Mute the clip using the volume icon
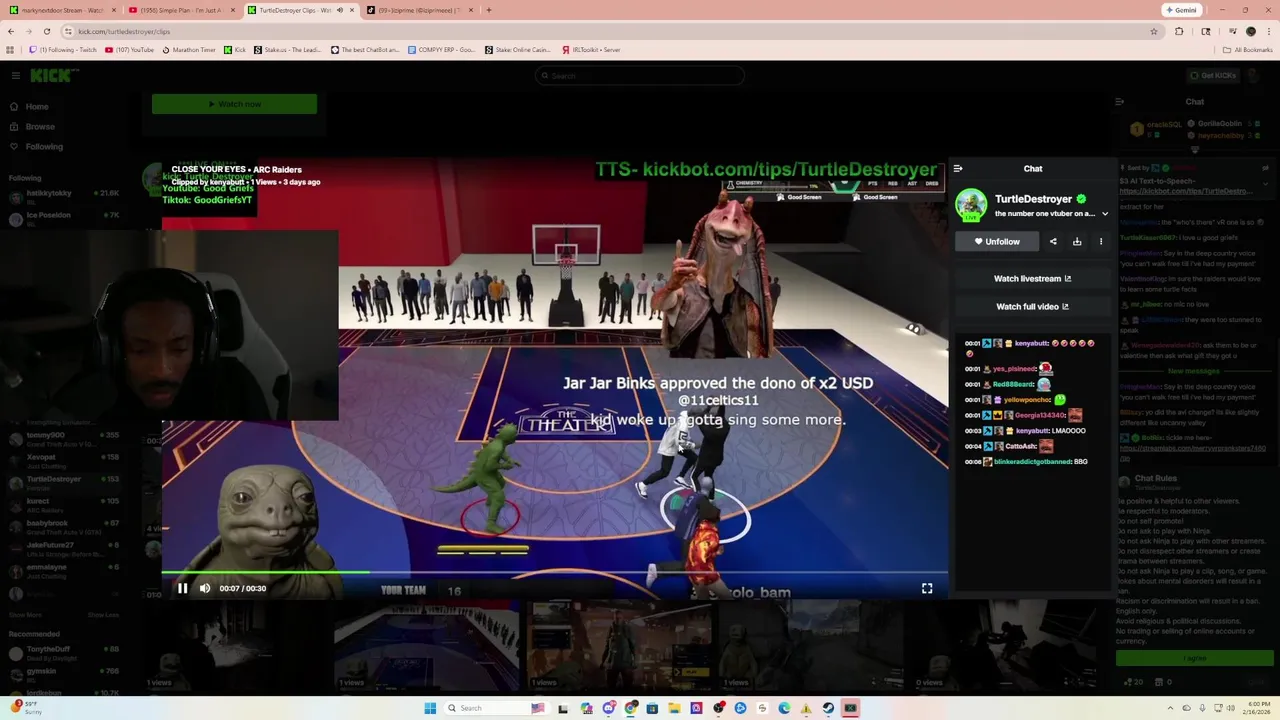The width and height of the screenshot is (1280, 720). [x=205, y=588]
